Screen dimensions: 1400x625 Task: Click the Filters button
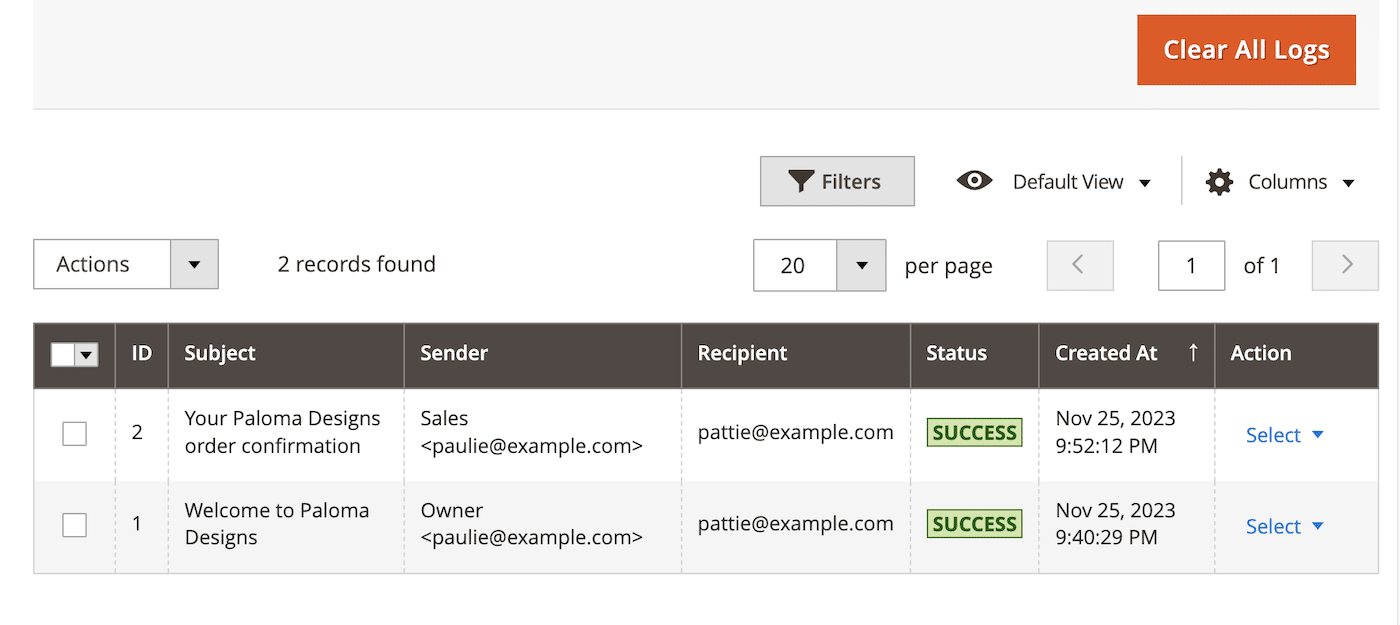click(837, 181)
